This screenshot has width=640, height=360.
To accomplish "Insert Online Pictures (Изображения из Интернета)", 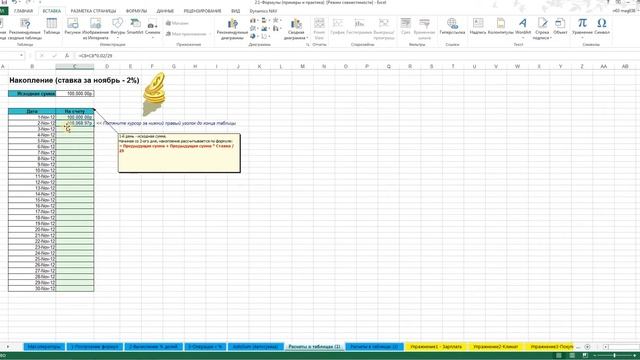I will (96, 29).
